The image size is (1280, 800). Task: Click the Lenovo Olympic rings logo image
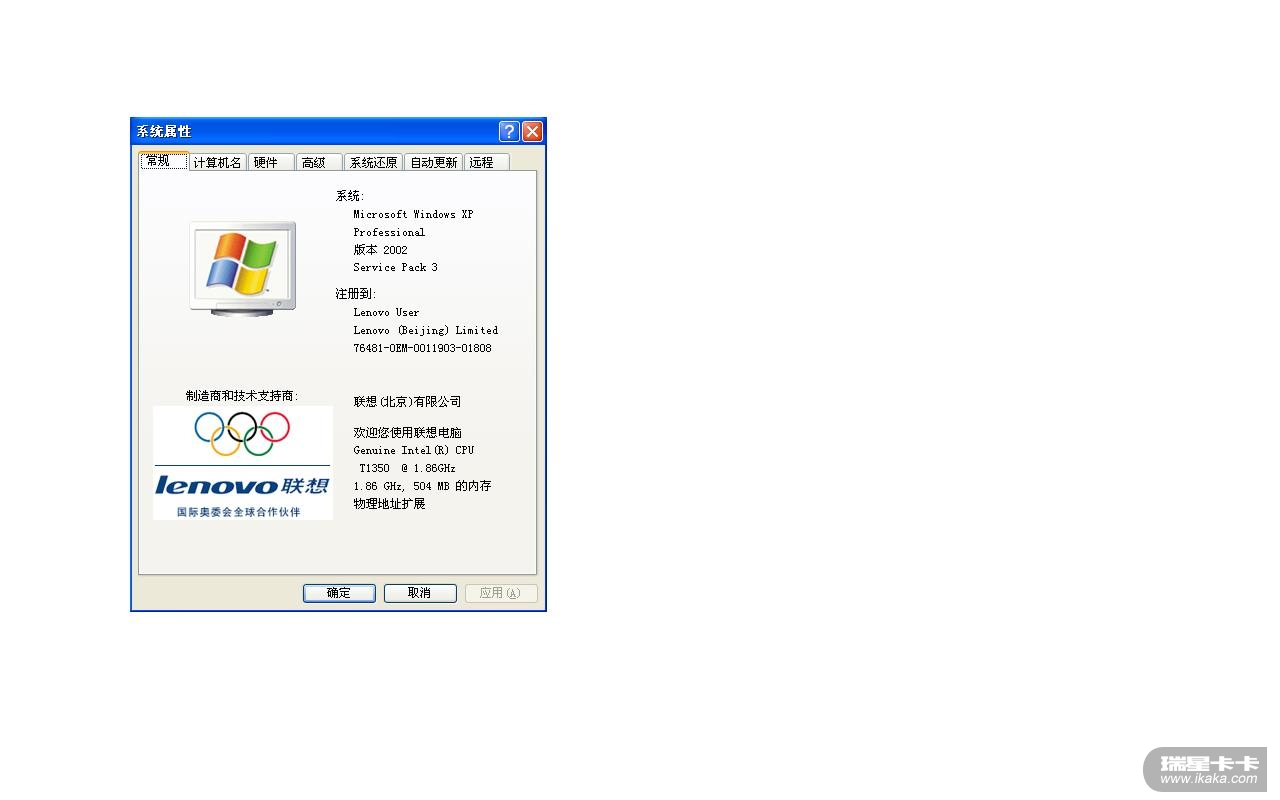coord(243,462)
